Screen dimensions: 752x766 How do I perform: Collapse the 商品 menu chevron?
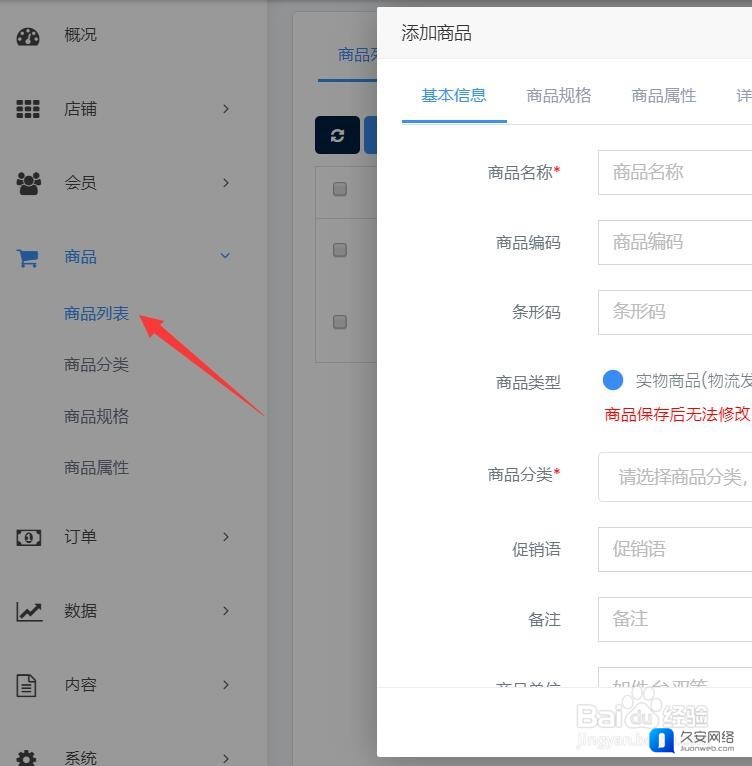(x=225, y=255)
